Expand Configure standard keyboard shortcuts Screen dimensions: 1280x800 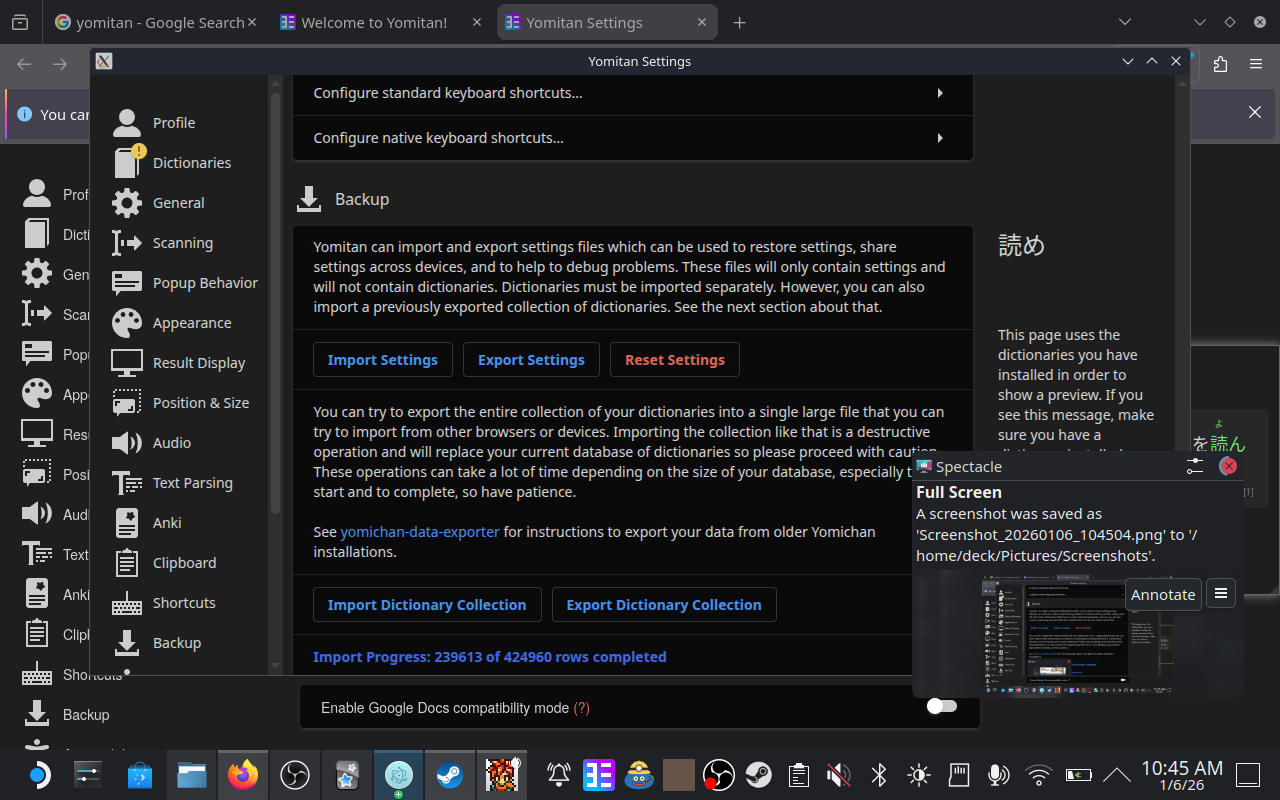632,93
